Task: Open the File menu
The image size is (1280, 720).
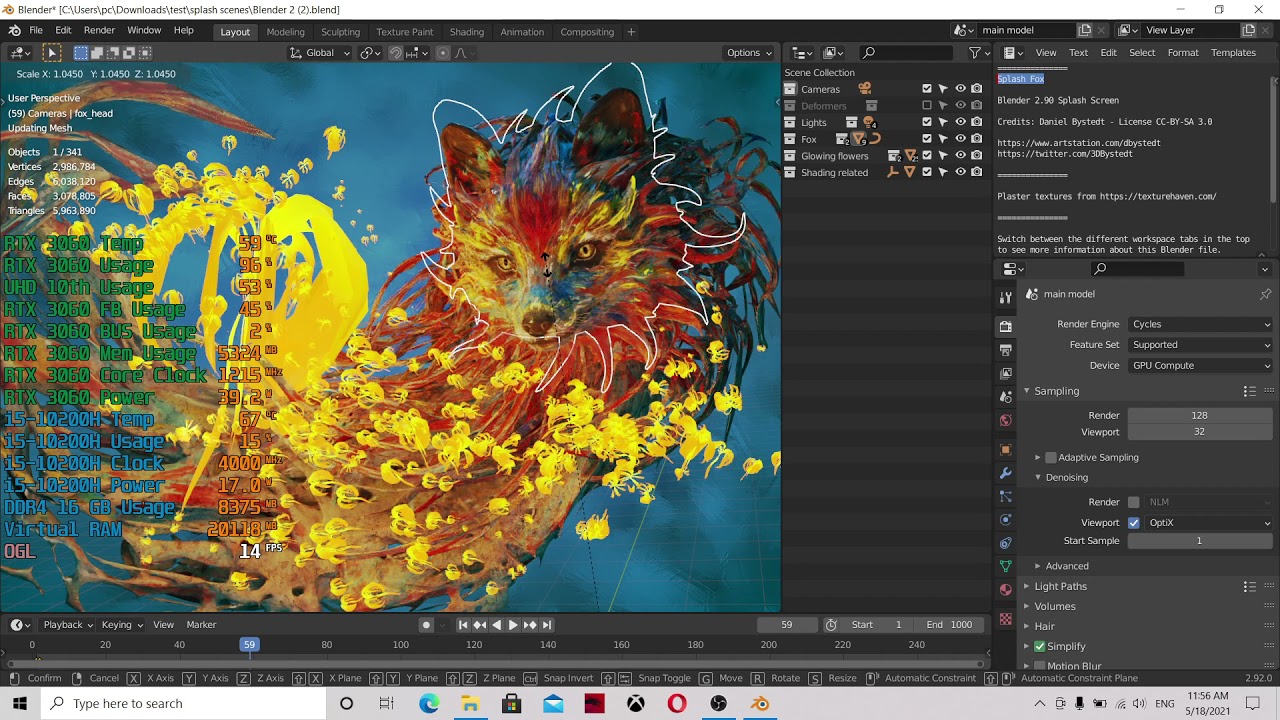Action: (x=36, y=31)
